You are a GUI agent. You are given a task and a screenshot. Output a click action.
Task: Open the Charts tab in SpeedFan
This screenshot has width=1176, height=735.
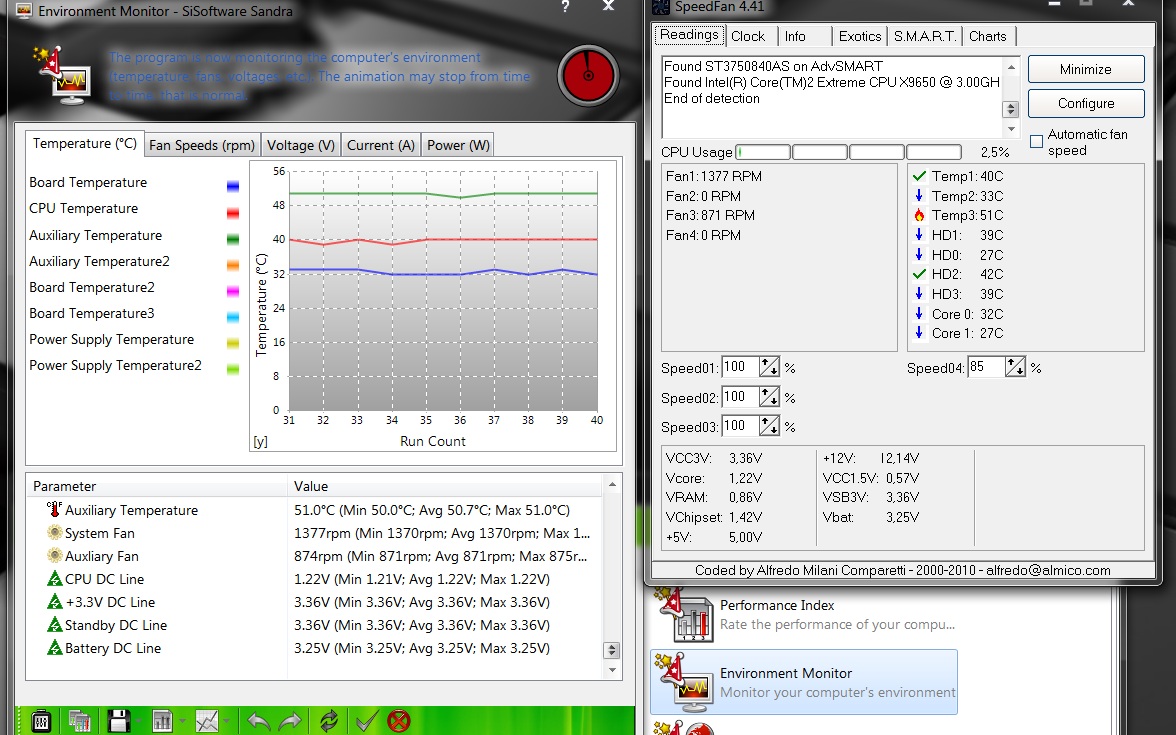988,36
